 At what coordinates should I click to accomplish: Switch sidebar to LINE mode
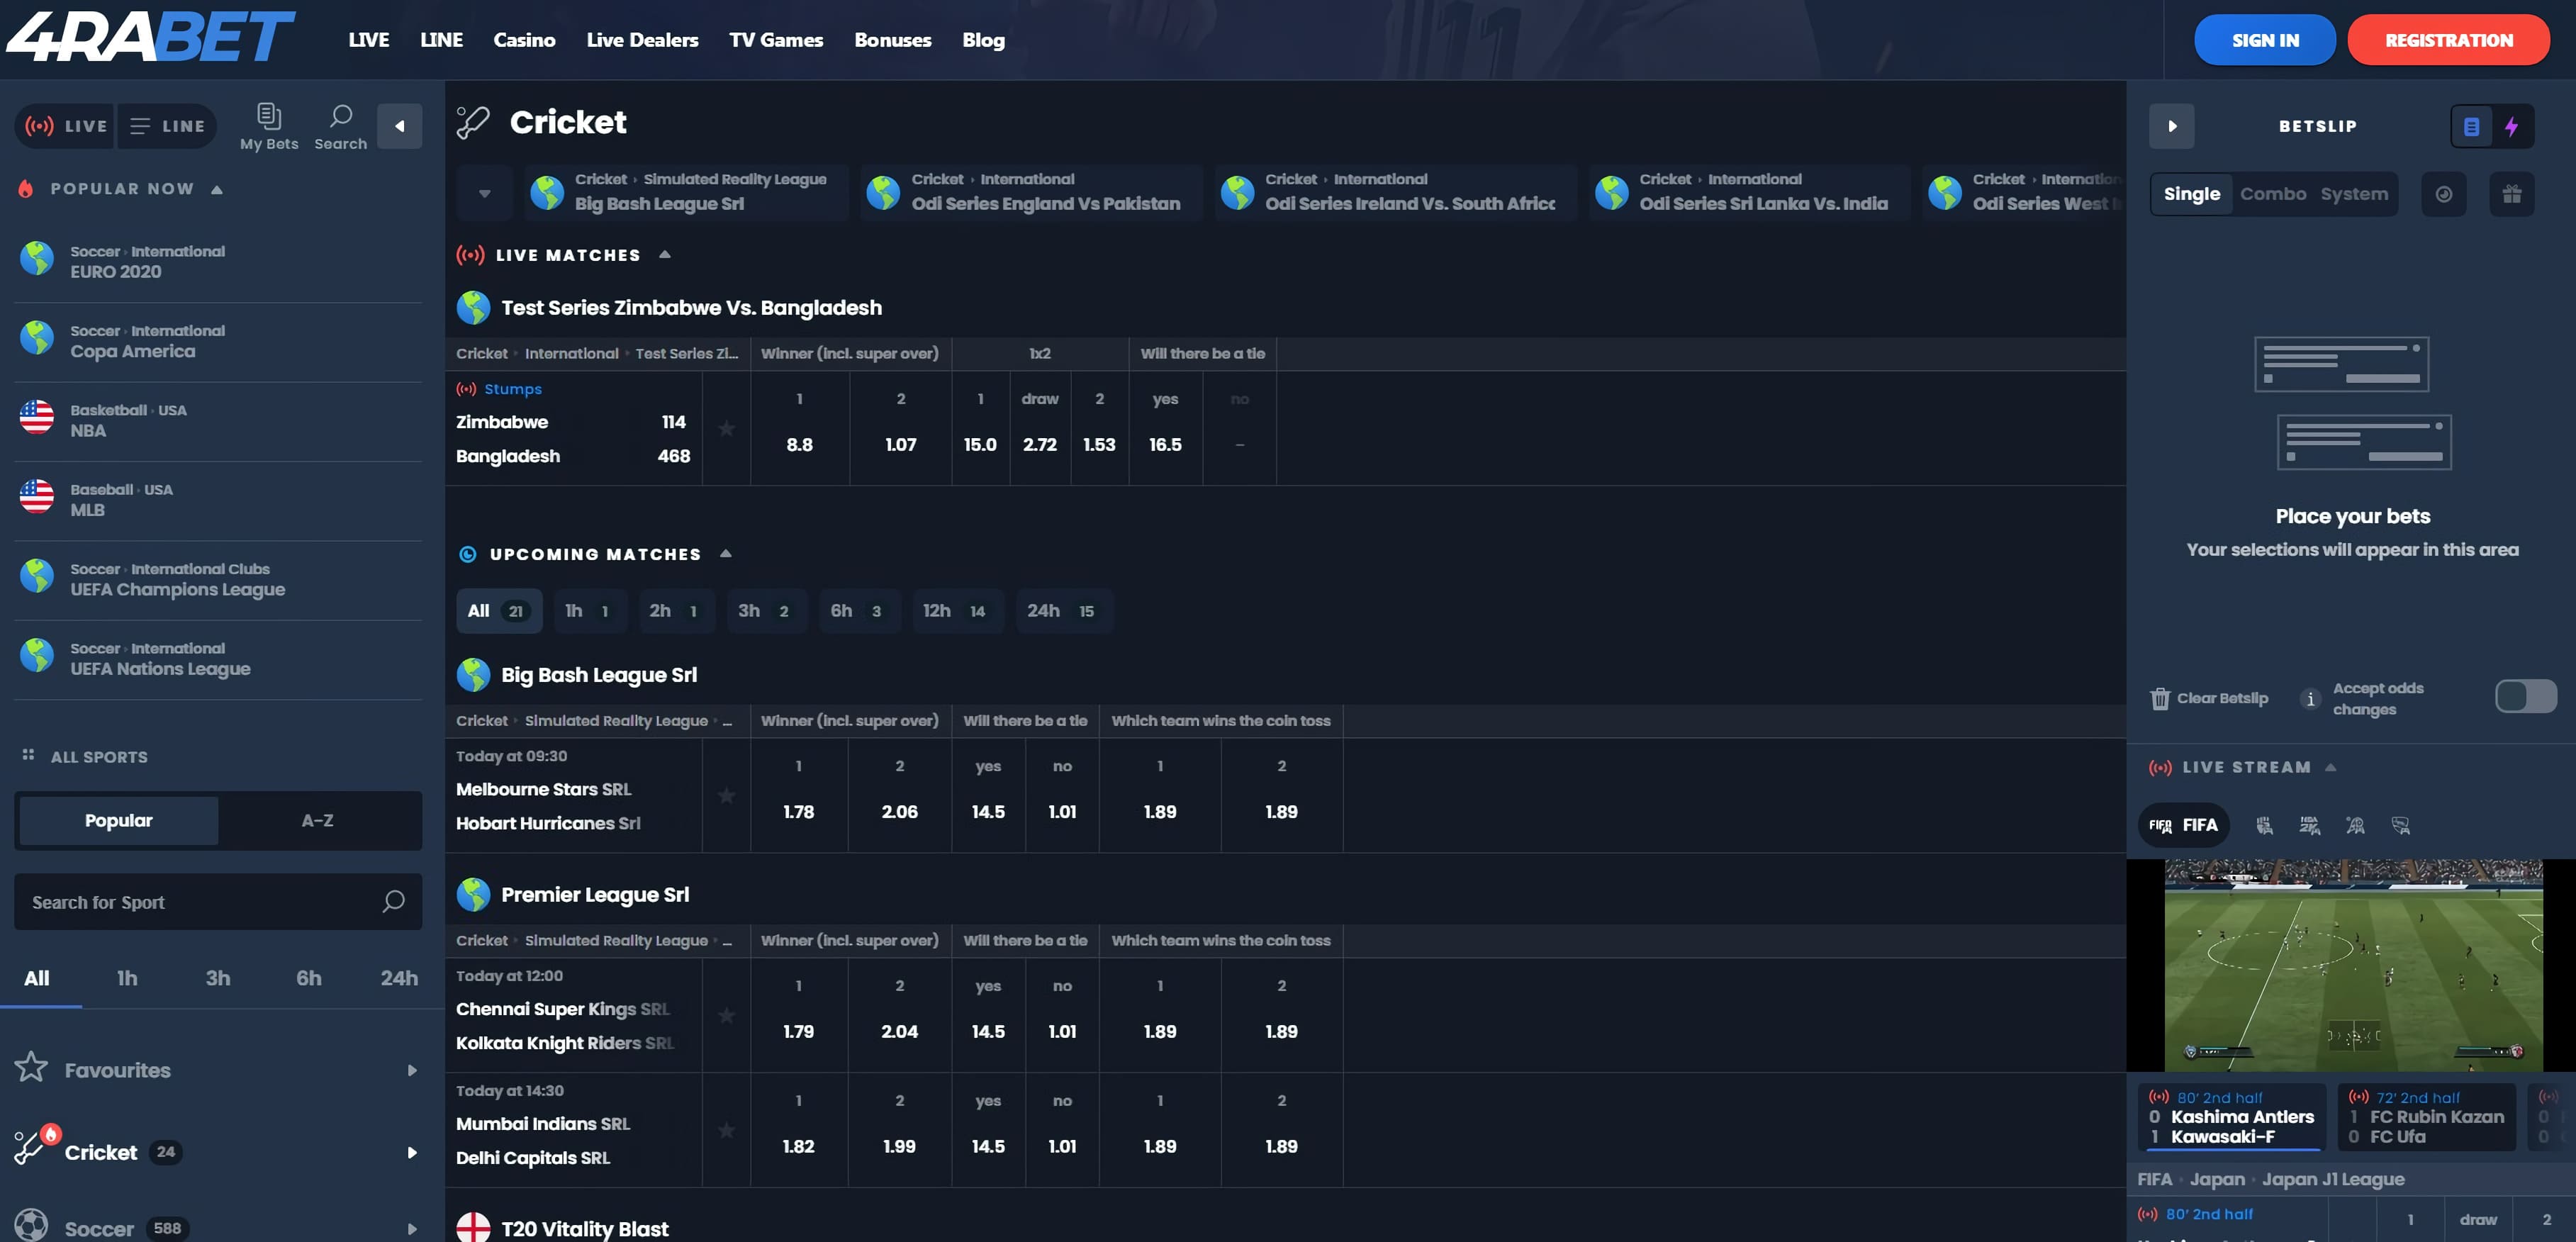(167, 126)
